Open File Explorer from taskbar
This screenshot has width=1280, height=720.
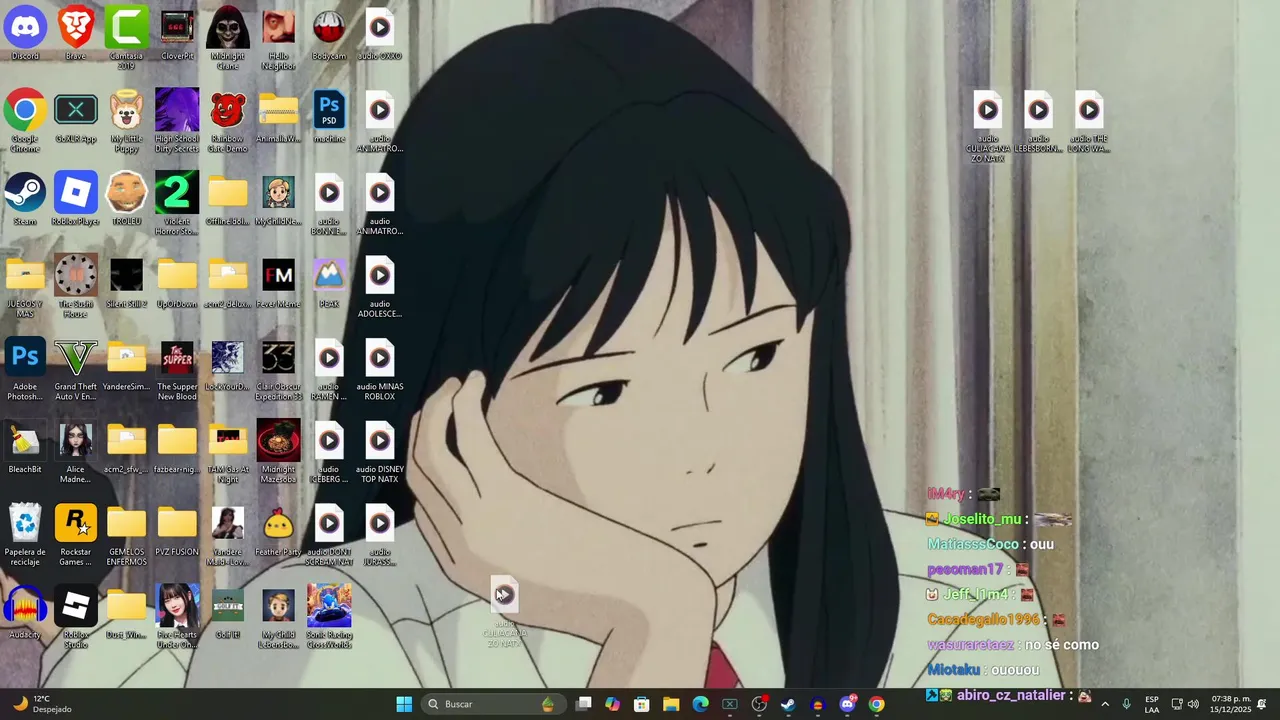[x=671, y=704]
